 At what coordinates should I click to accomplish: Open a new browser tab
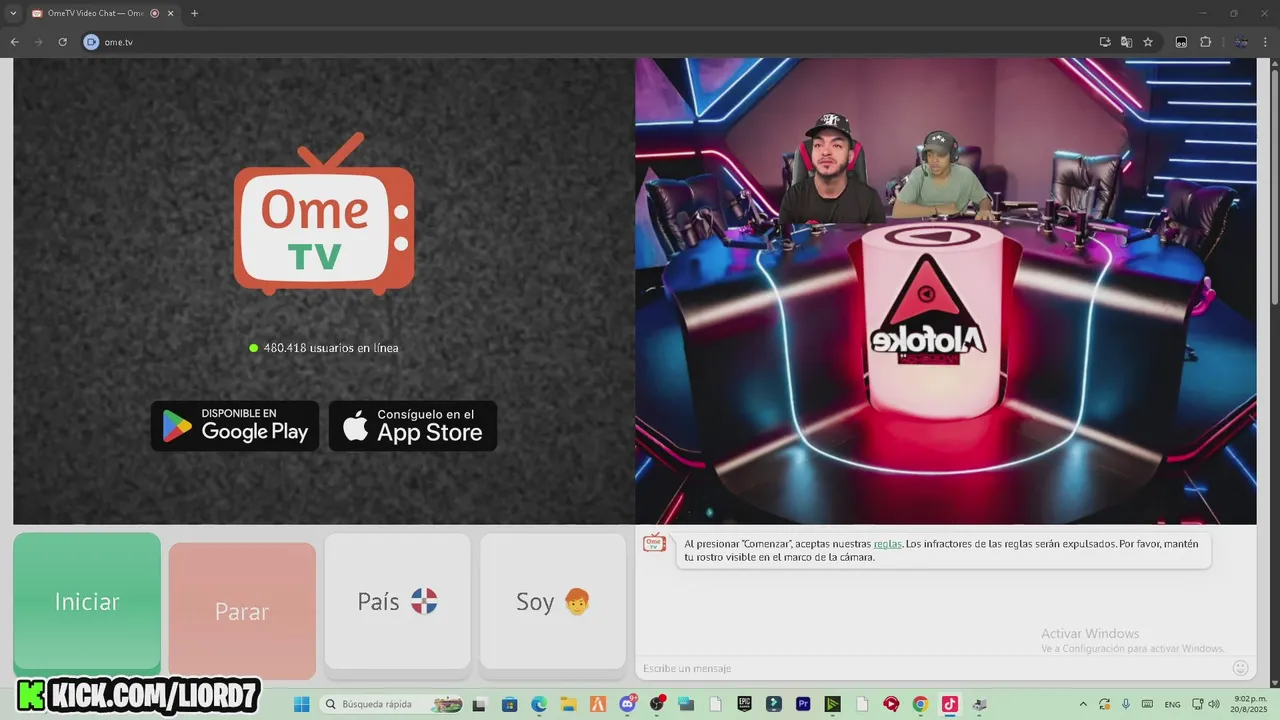(194, 13)
